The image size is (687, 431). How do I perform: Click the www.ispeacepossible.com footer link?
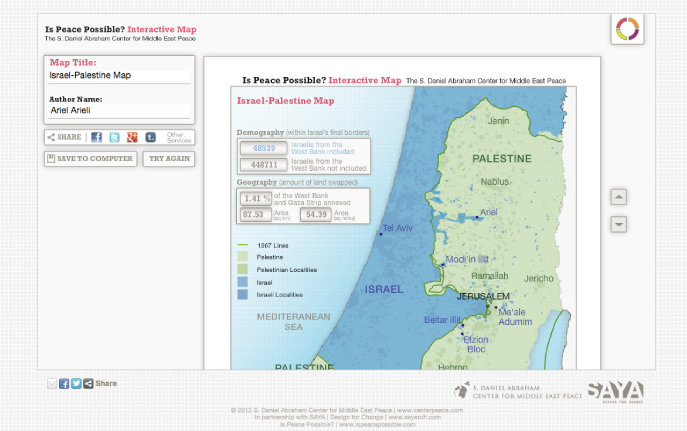point(377,424)
